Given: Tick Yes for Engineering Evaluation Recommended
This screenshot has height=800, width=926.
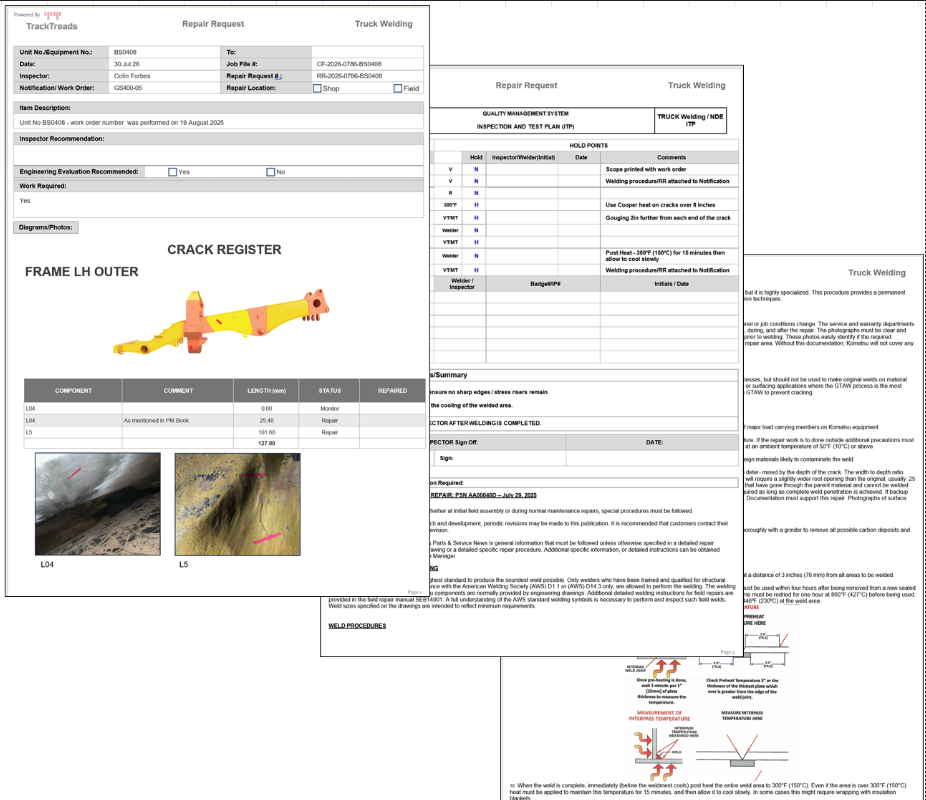Looking at the screenshot, I should pos(172,172).
